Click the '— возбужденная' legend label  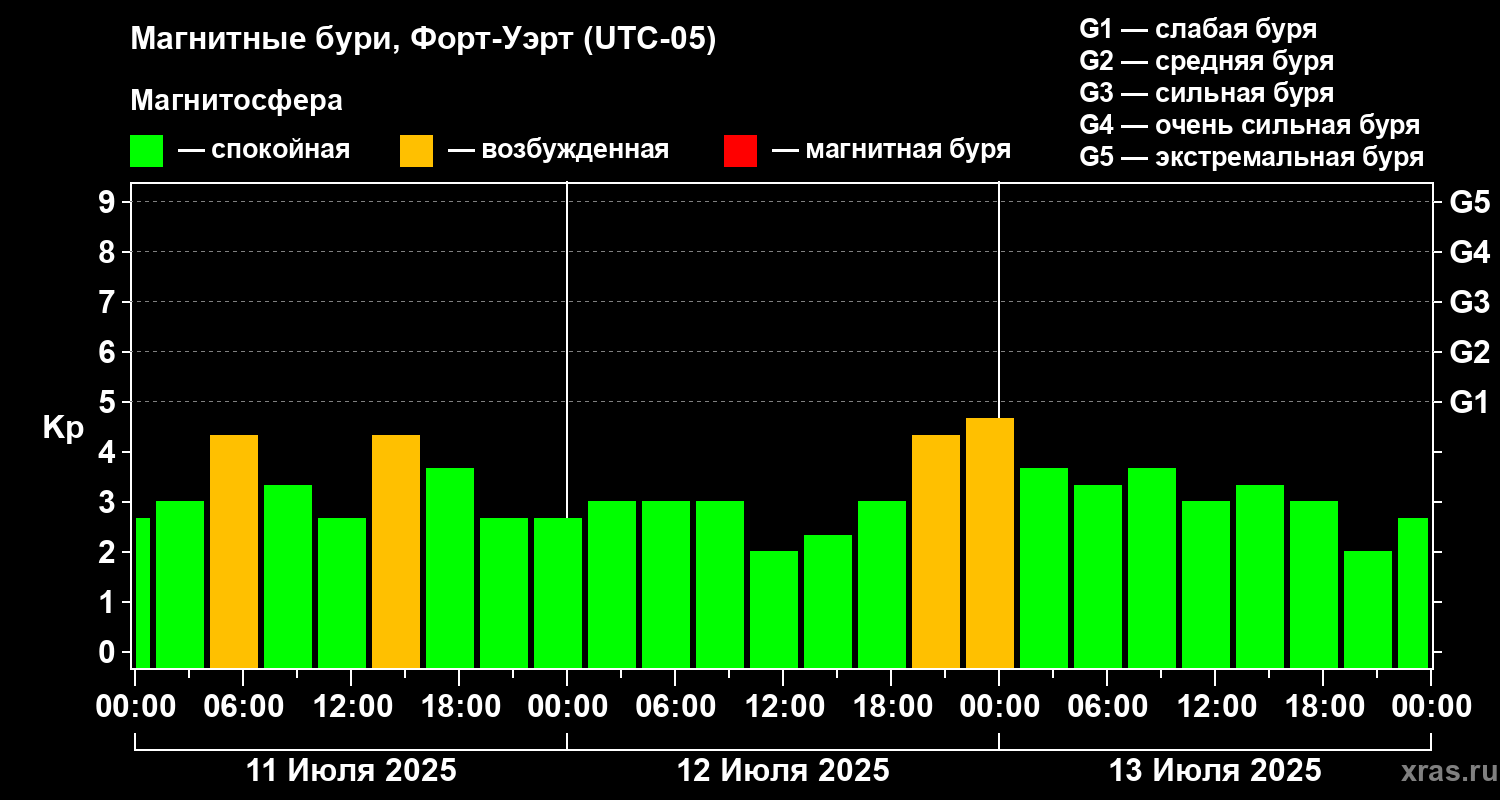558,150
